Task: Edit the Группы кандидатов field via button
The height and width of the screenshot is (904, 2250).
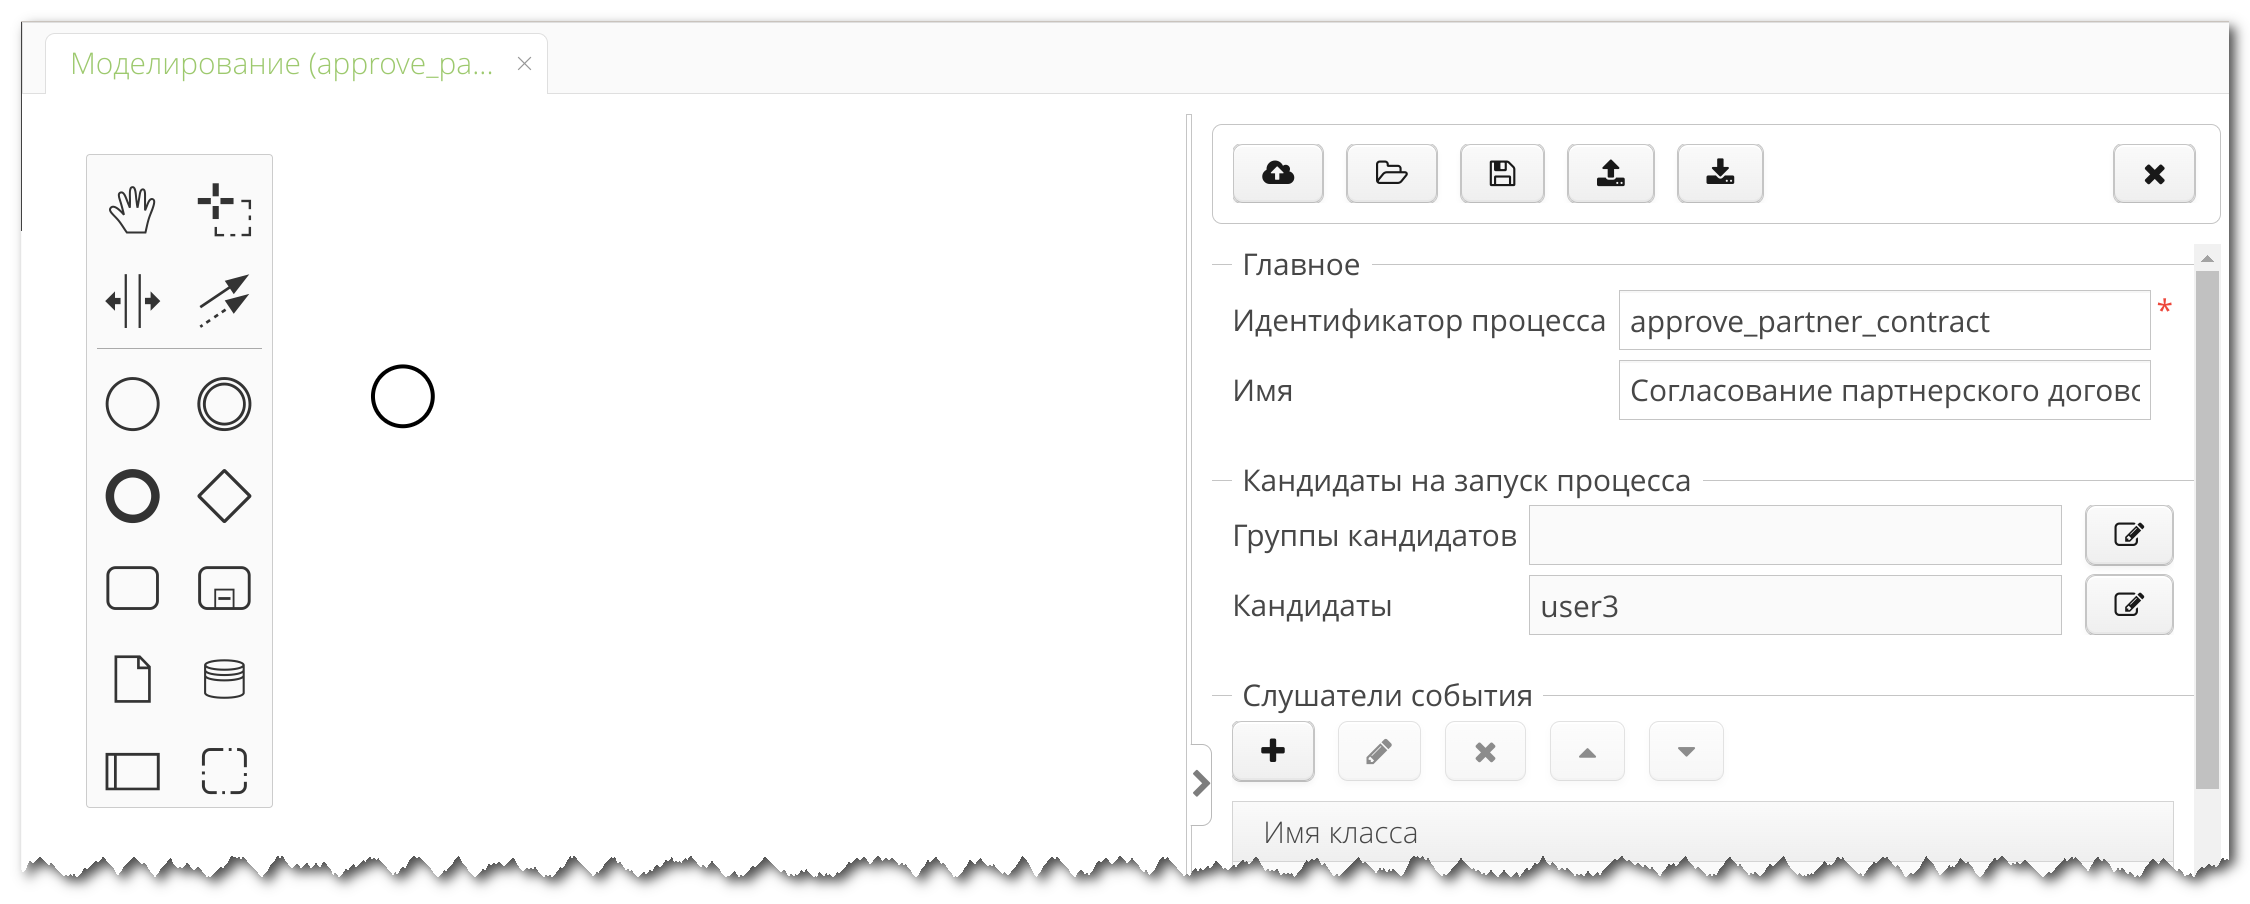Action: pyautogui.click(x=2128, y=535)
